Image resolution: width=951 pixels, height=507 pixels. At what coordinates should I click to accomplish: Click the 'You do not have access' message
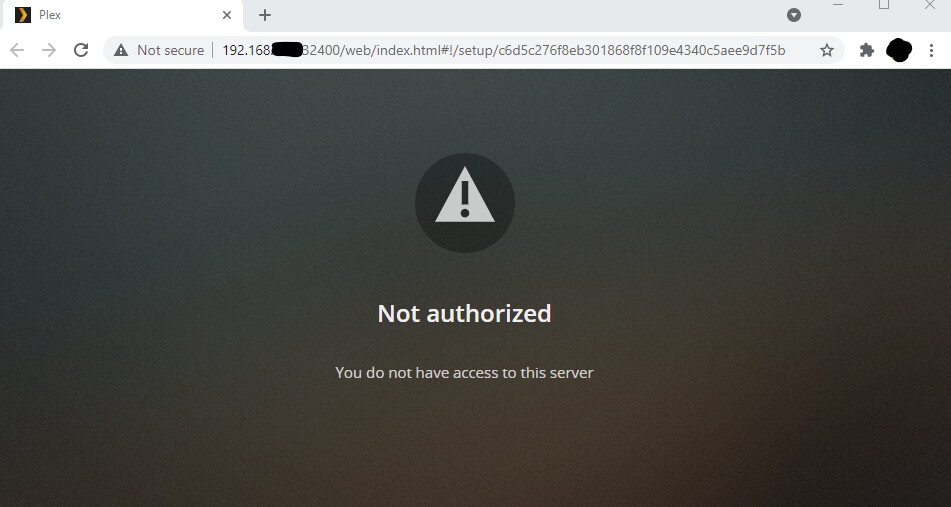(465, 372)
